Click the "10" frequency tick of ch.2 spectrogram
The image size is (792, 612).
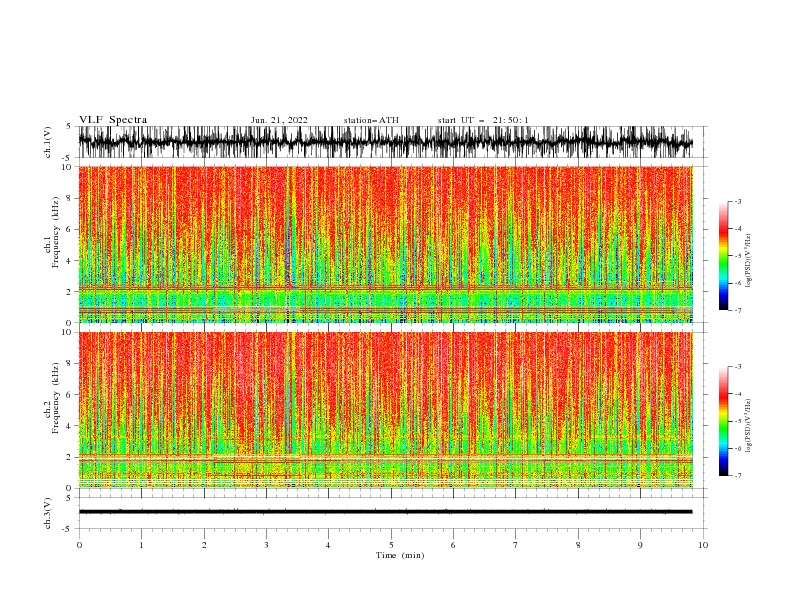tap(68, 332)
